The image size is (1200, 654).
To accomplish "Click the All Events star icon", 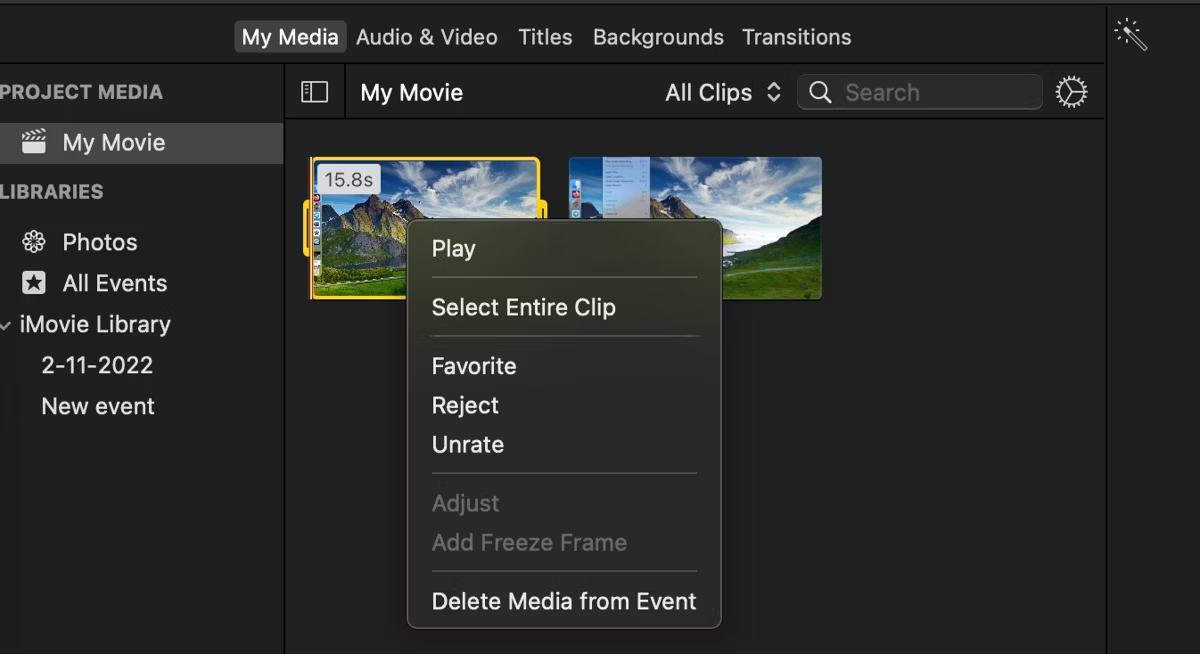I will [x=34, y=283].
